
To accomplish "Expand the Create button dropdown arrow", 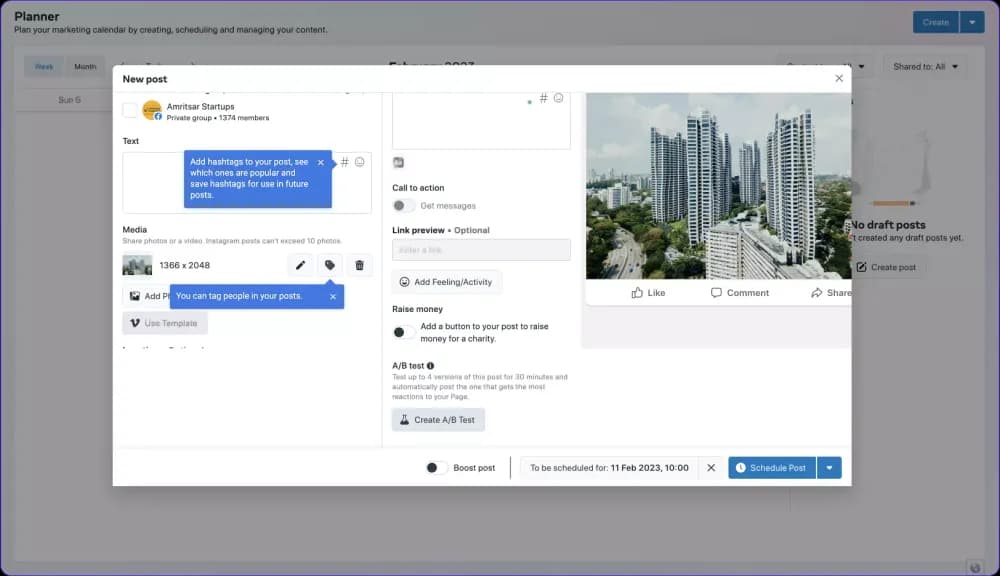I will (972, 22).
